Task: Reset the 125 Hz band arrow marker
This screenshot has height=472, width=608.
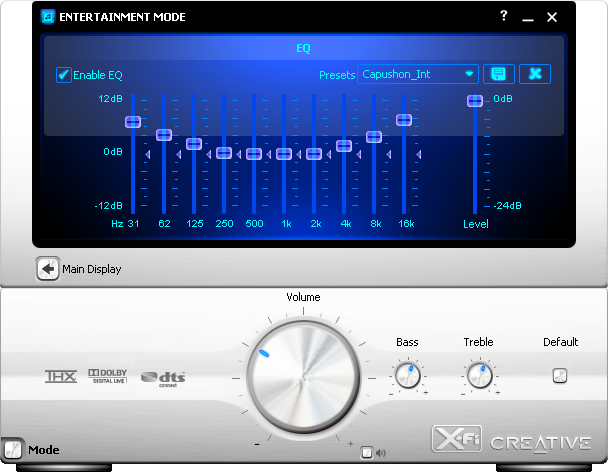Action: tap(209, 155)
